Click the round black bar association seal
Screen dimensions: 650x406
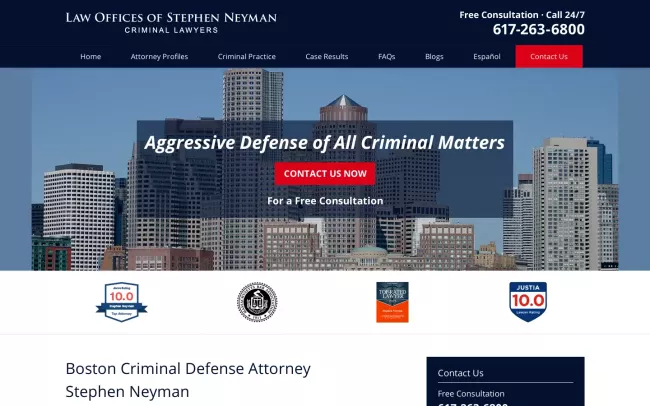pos(257,302)
